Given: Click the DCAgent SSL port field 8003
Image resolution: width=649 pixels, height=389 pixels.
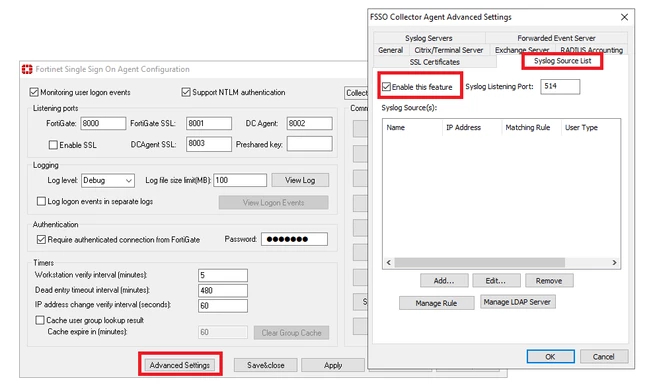Looking at the screenshot, I should [x=209, y=144].
